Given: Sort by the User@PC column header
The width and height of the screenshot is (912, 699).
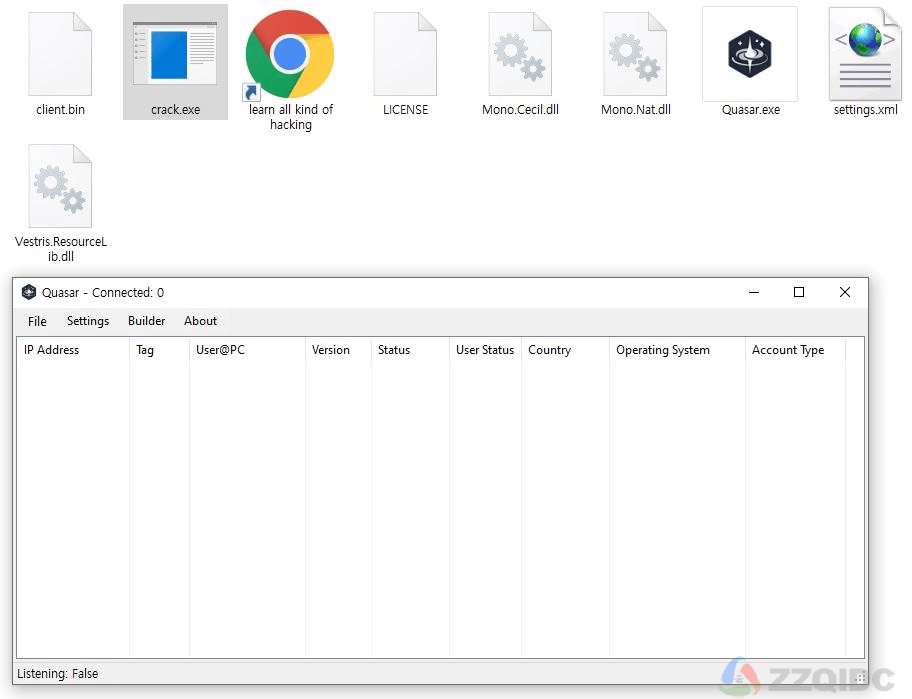Looking at the screenshot, I should tap(247, 350).
